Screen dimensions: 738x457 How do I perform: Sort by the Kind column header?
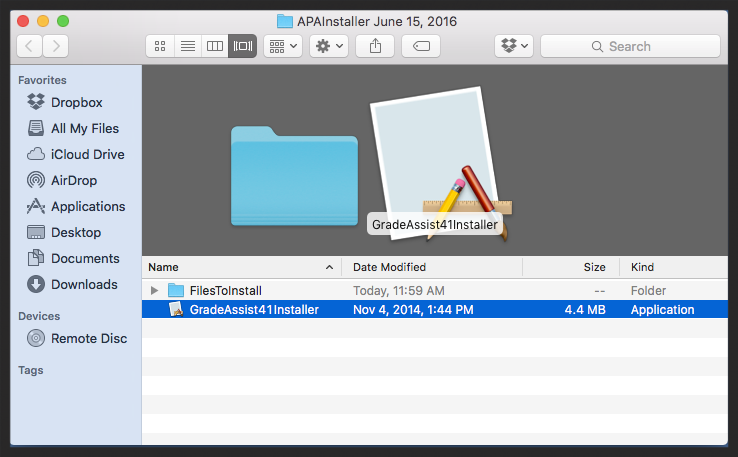click(x=674, y=267)
